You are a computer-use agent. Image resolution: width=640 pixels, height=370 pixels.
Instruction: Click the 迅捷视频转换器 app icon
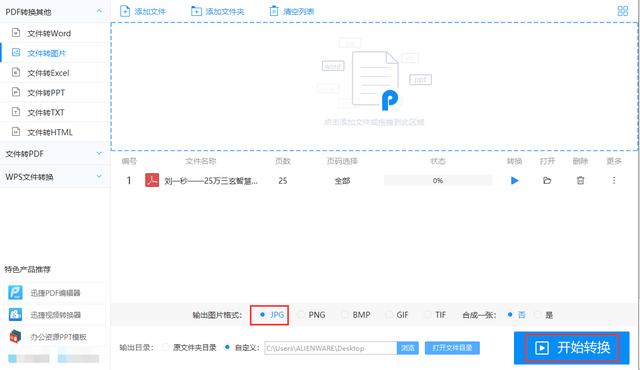coord(15,315)
